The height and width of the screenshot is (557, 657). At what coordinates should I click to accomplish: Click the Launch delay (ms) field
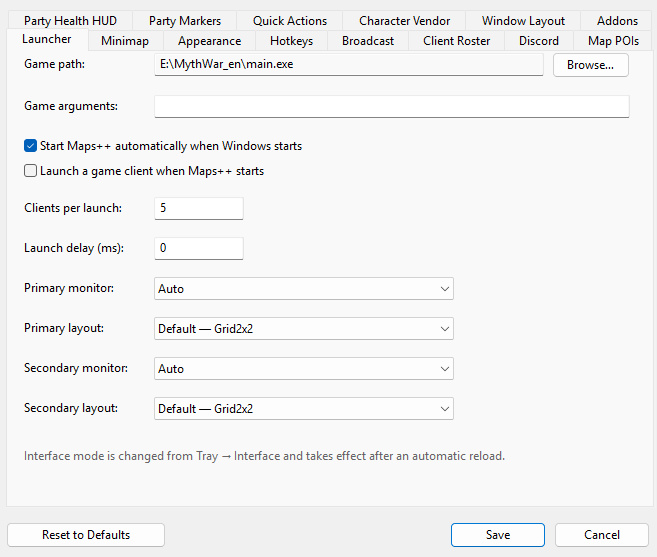coord(199,248)
